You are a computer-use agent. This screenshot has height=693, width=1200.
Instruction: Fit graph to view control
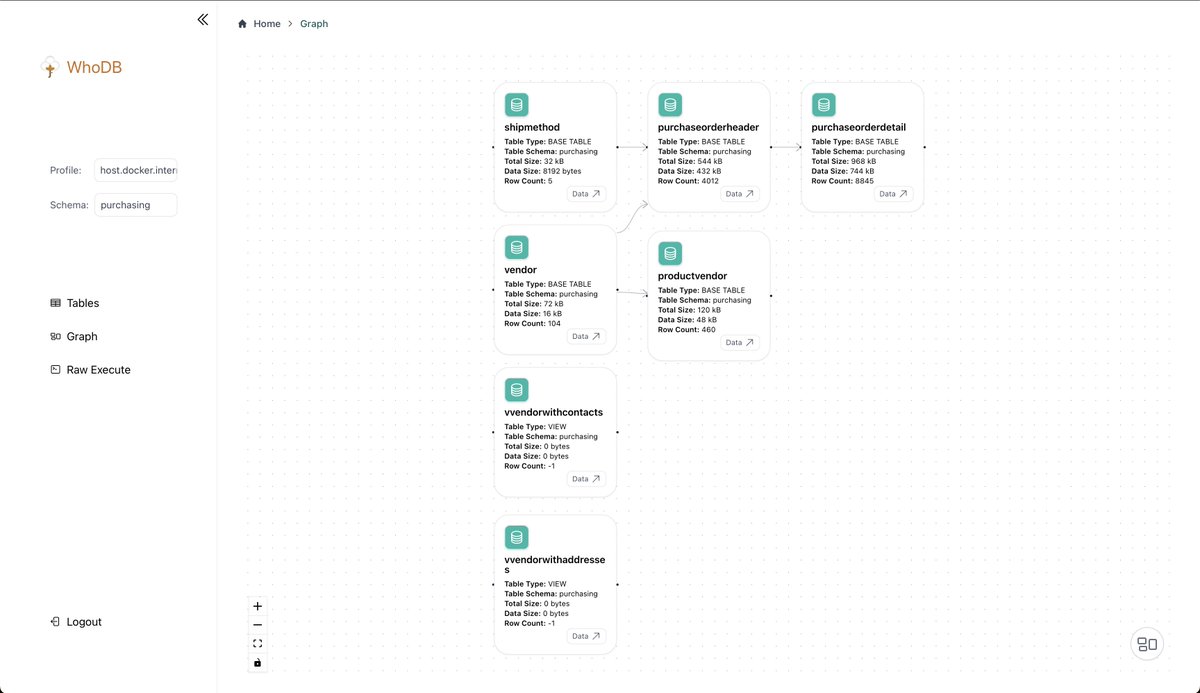258,643
